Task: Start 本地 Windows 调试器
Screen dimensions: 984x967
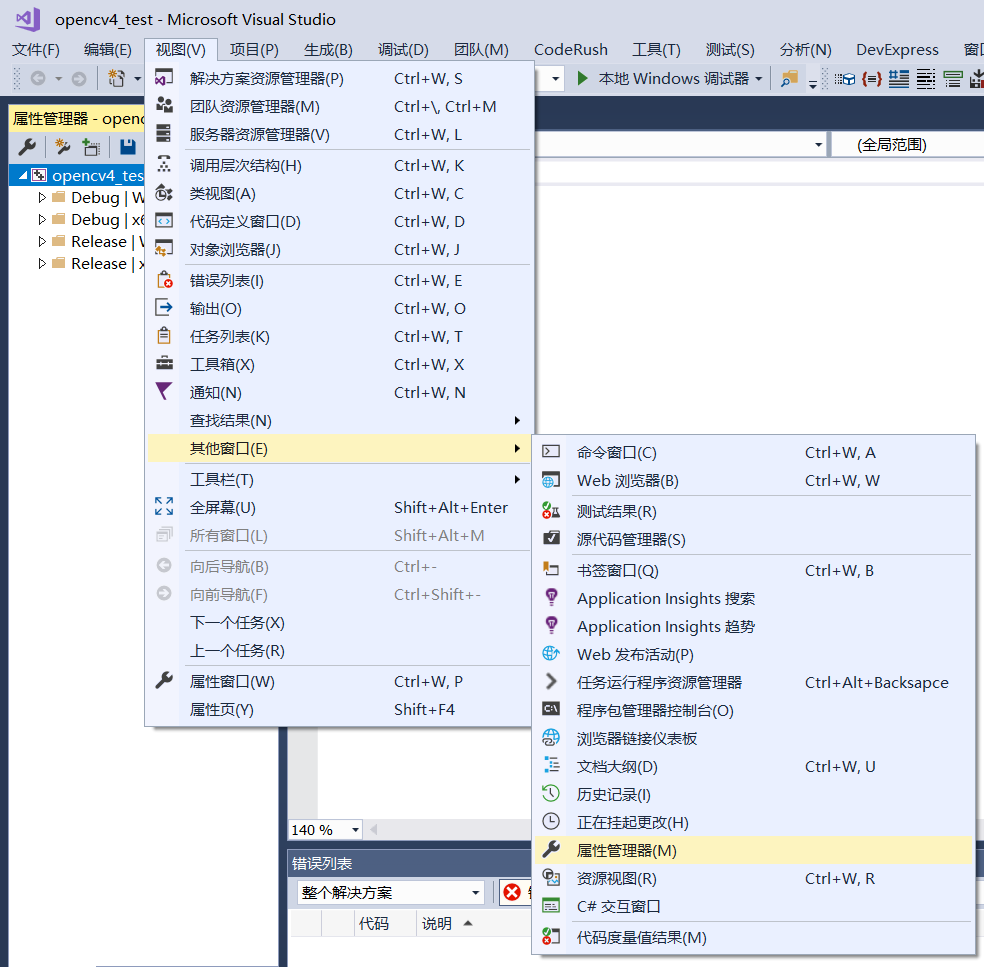Action: [663, 78]
